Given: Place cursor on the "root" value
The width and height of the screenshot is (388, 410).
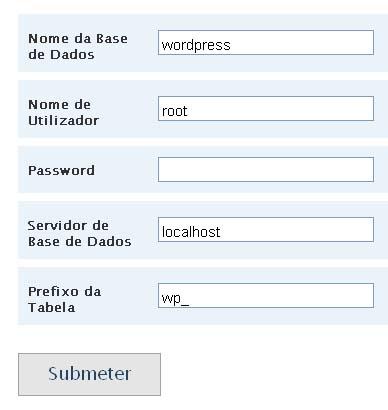Looking at the screenshot, I should [174, 111].
